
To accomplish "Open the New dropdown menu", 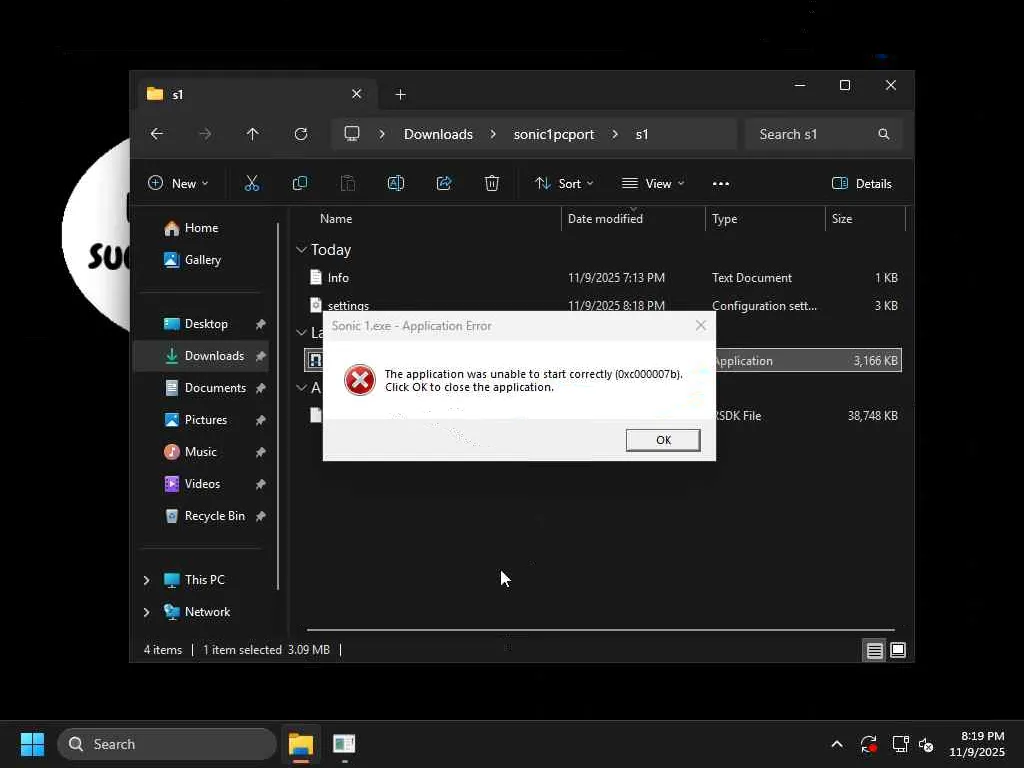I will tap(178, 184).
